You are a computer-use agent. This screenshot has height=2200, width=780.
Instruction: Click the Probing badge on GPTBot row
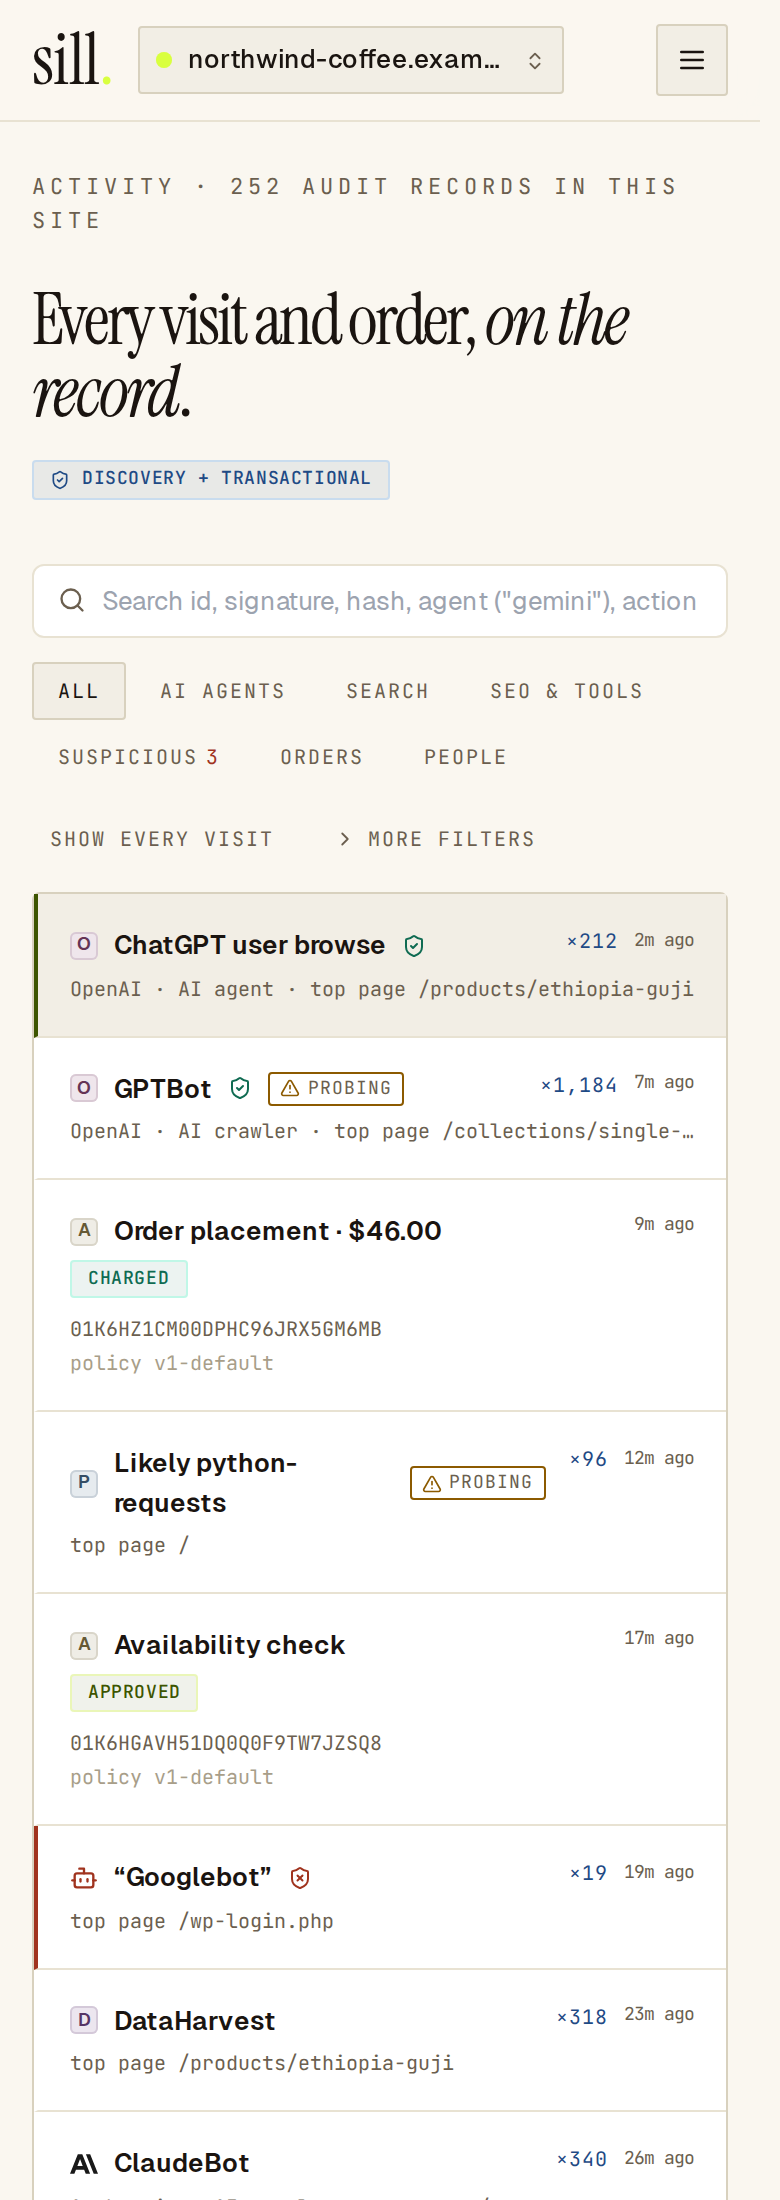tap(336, 1088)
